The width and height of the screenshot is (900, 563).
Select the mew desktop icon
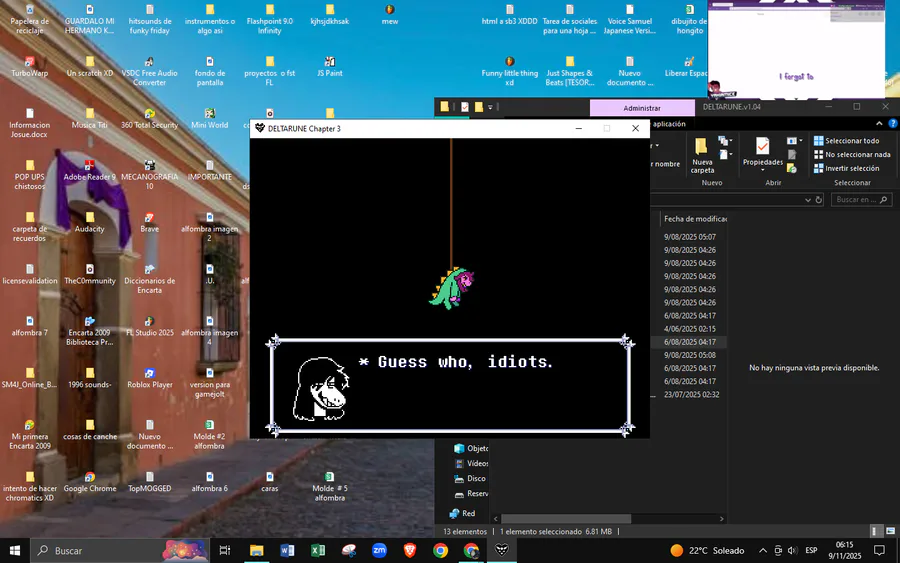(390, 15)
